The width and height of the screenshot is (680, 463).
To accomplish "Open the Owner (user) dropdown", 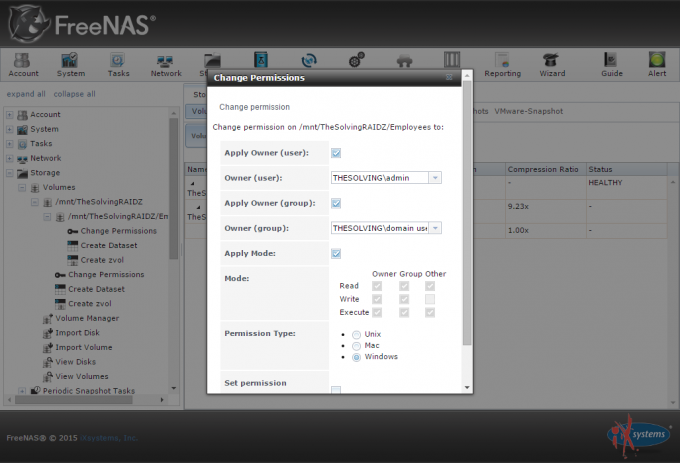I will click(435, 178).
